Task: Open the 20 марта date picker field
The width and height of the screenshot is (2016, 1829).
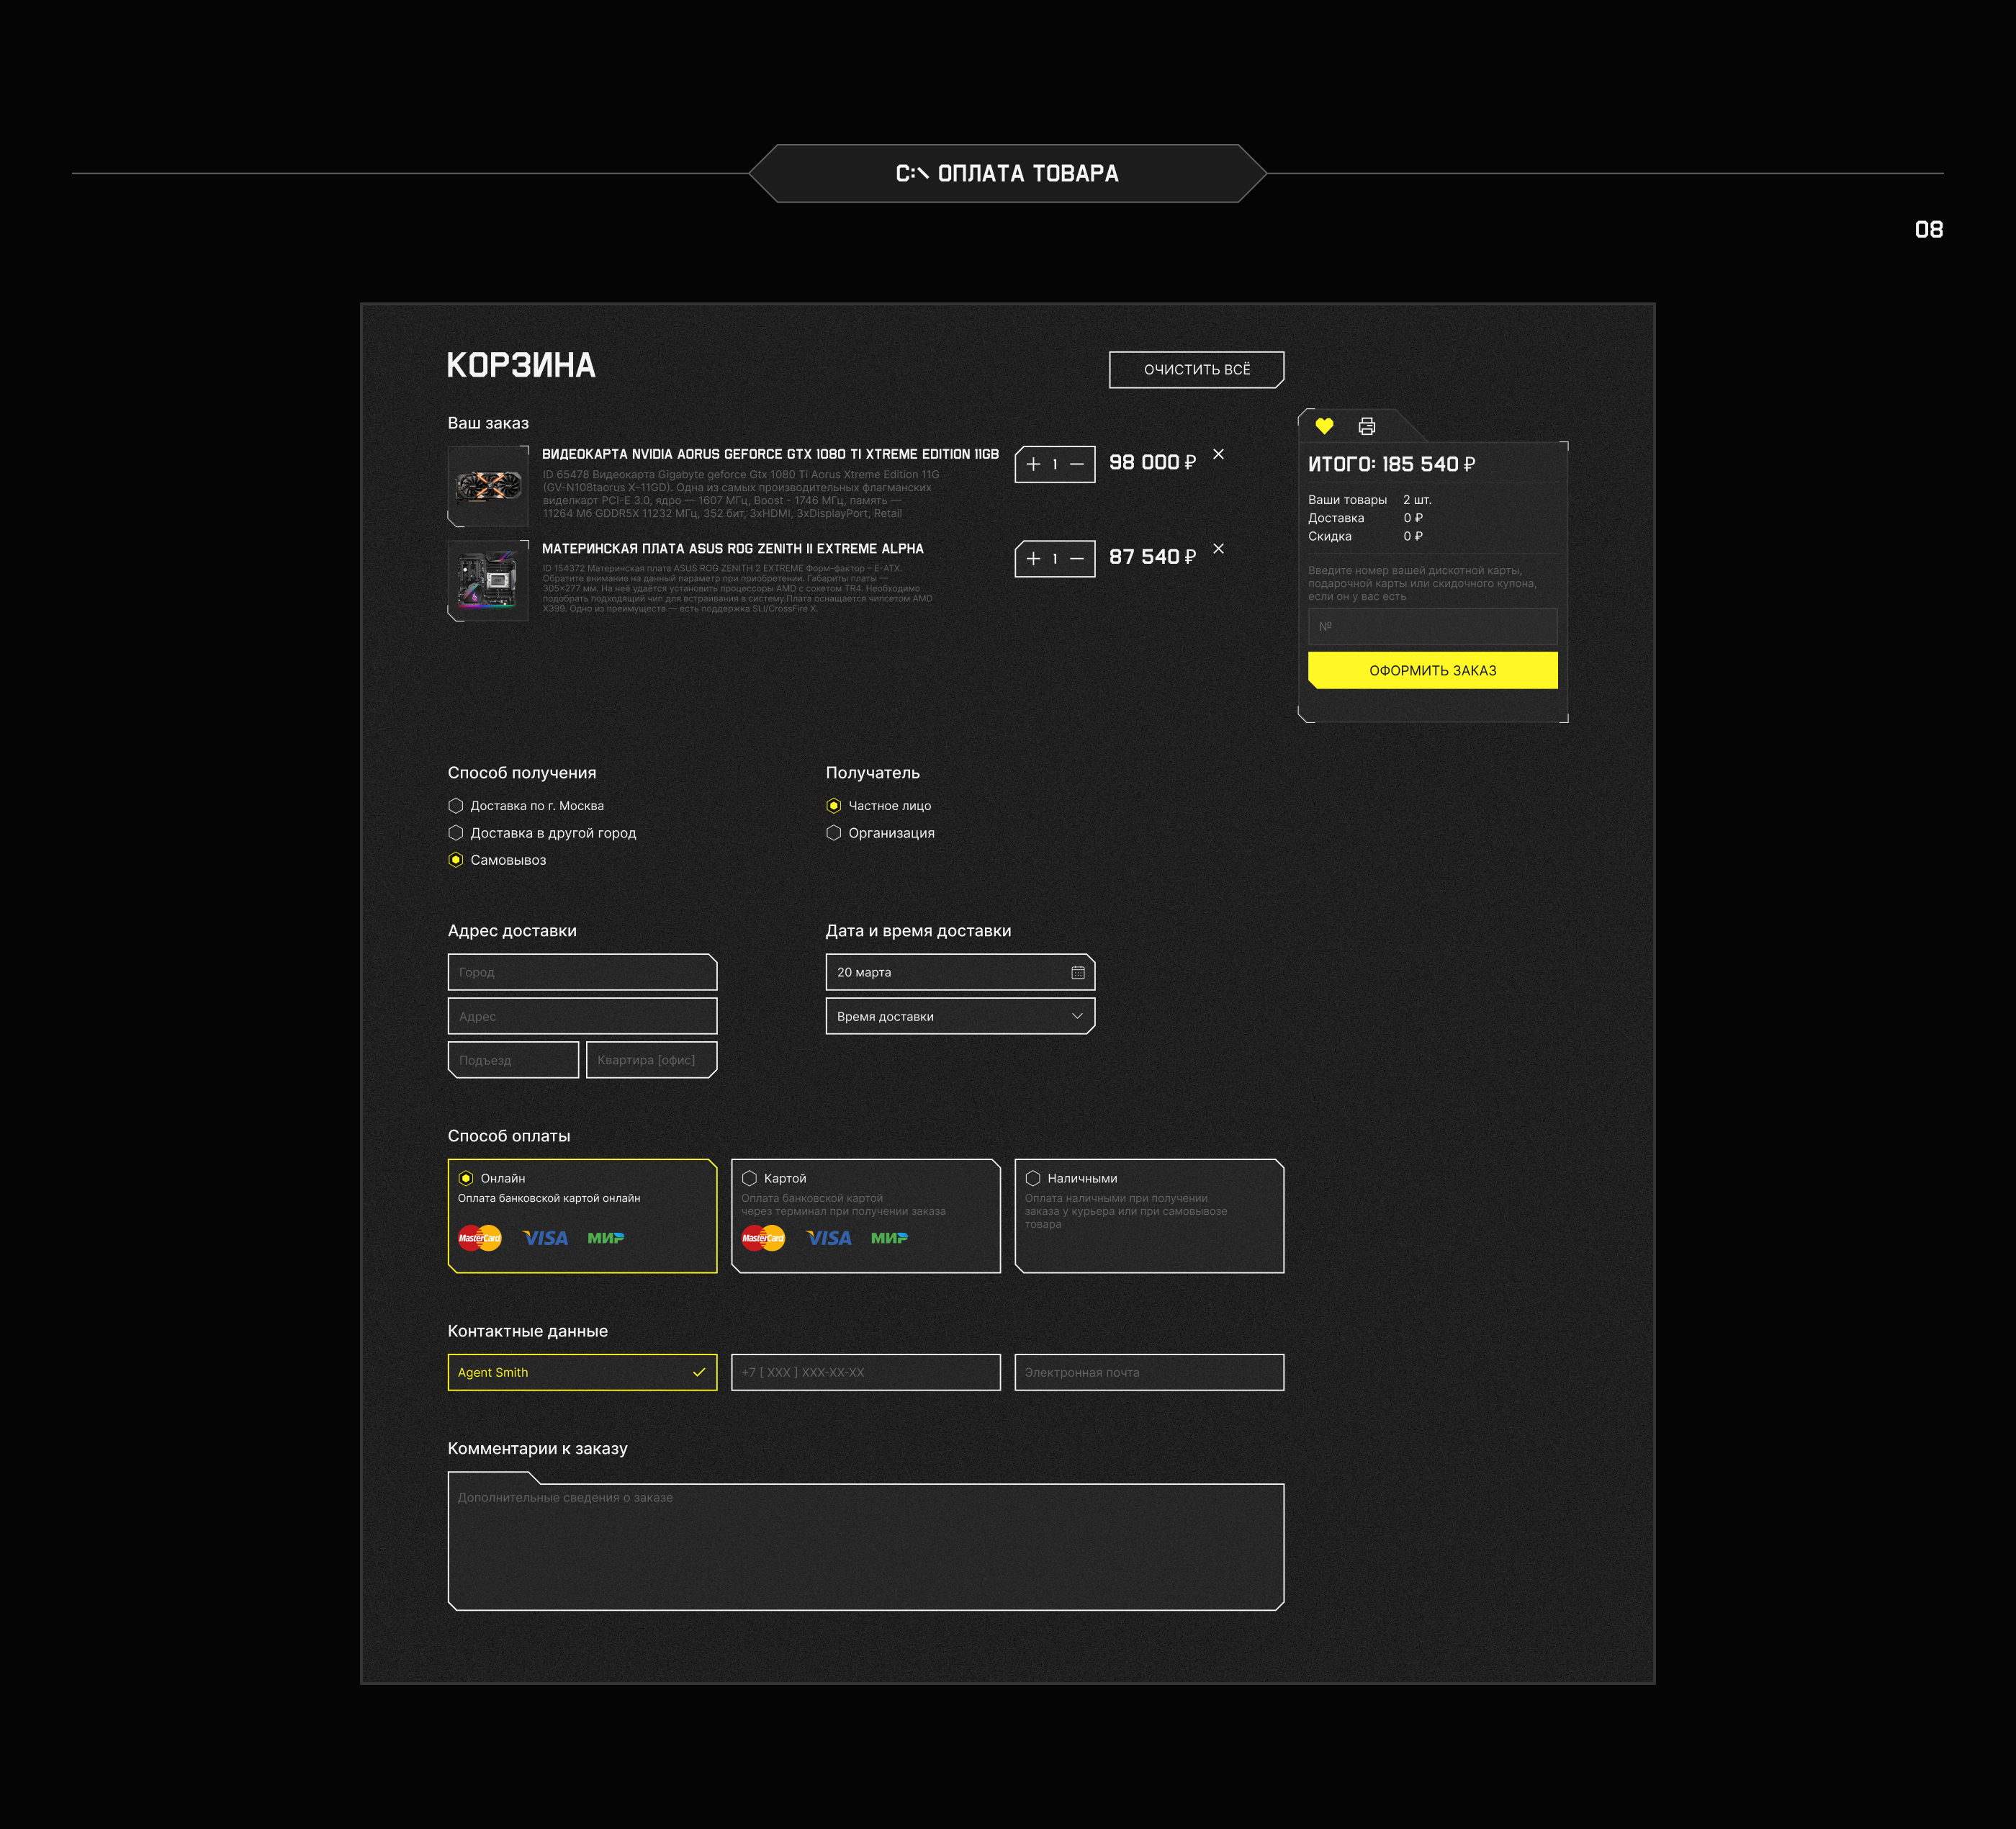Action: pos(940,972)
